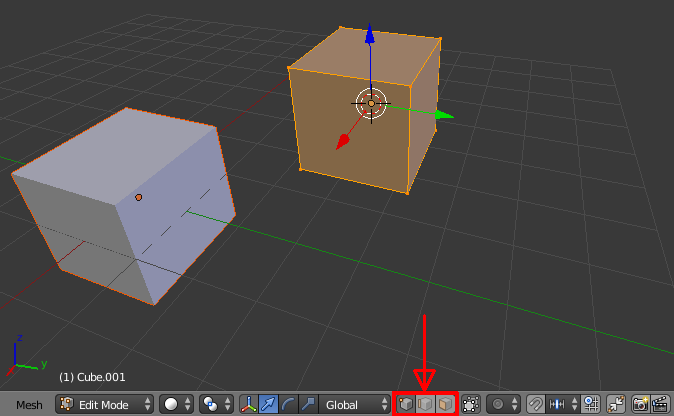Image resolution: width=674 pixels, height=416 pixels.
Task: Click the orange origin dot on the gray cube
Action: tap(138, 197)
